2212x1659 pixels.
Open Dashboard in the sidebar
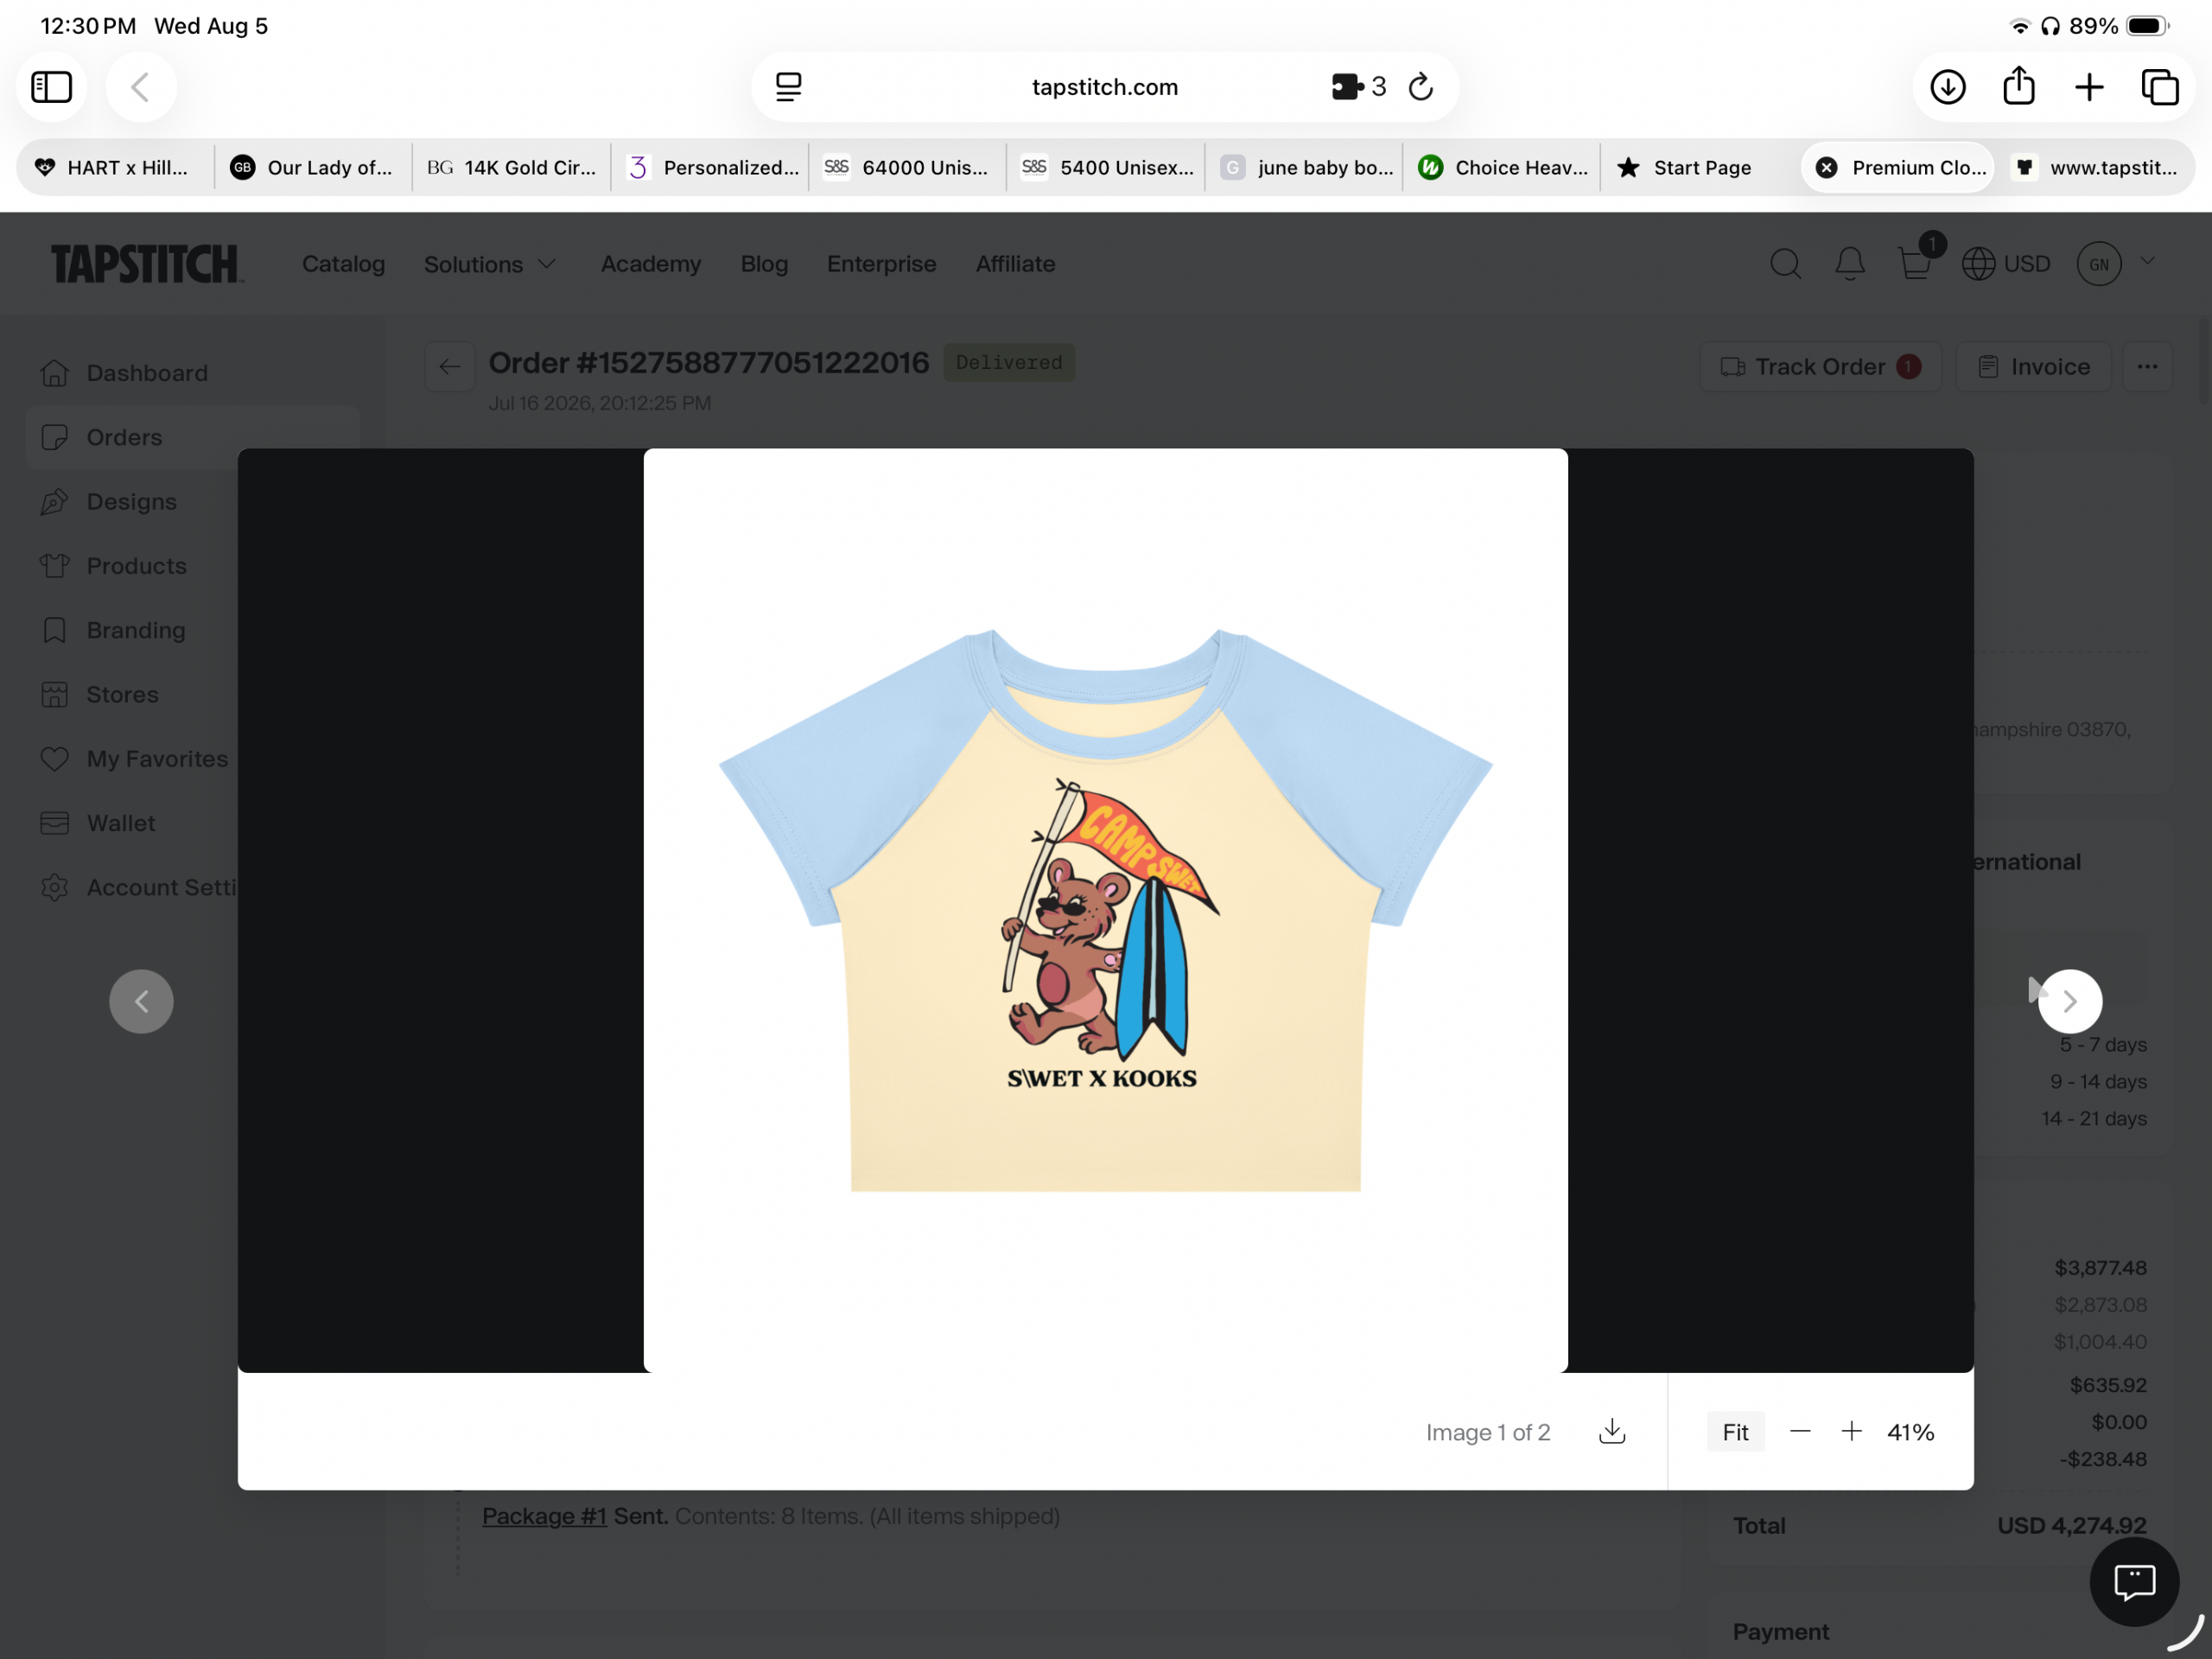tap(192, 373)
